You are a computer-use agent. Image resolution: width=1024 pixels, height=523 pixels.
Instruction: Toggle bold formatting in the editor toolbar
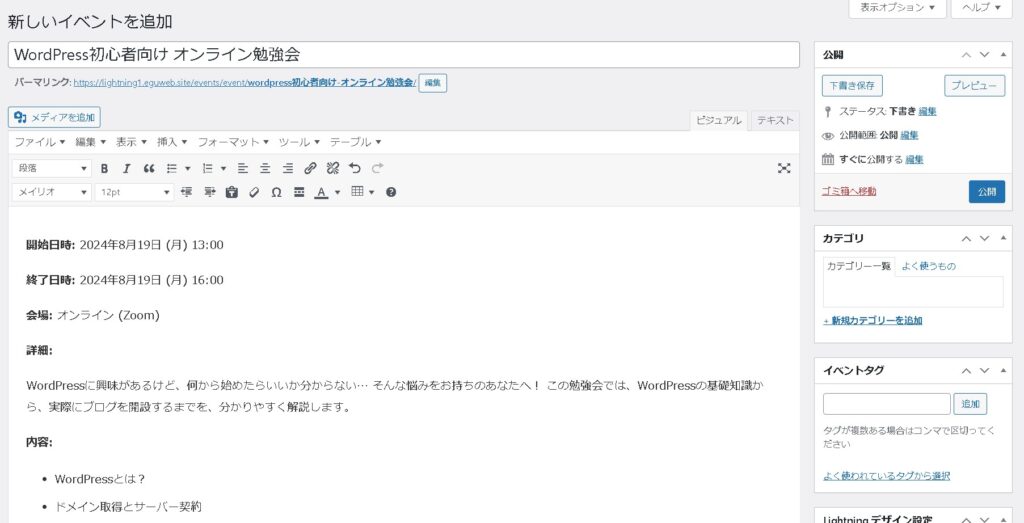tap(104, 168)
